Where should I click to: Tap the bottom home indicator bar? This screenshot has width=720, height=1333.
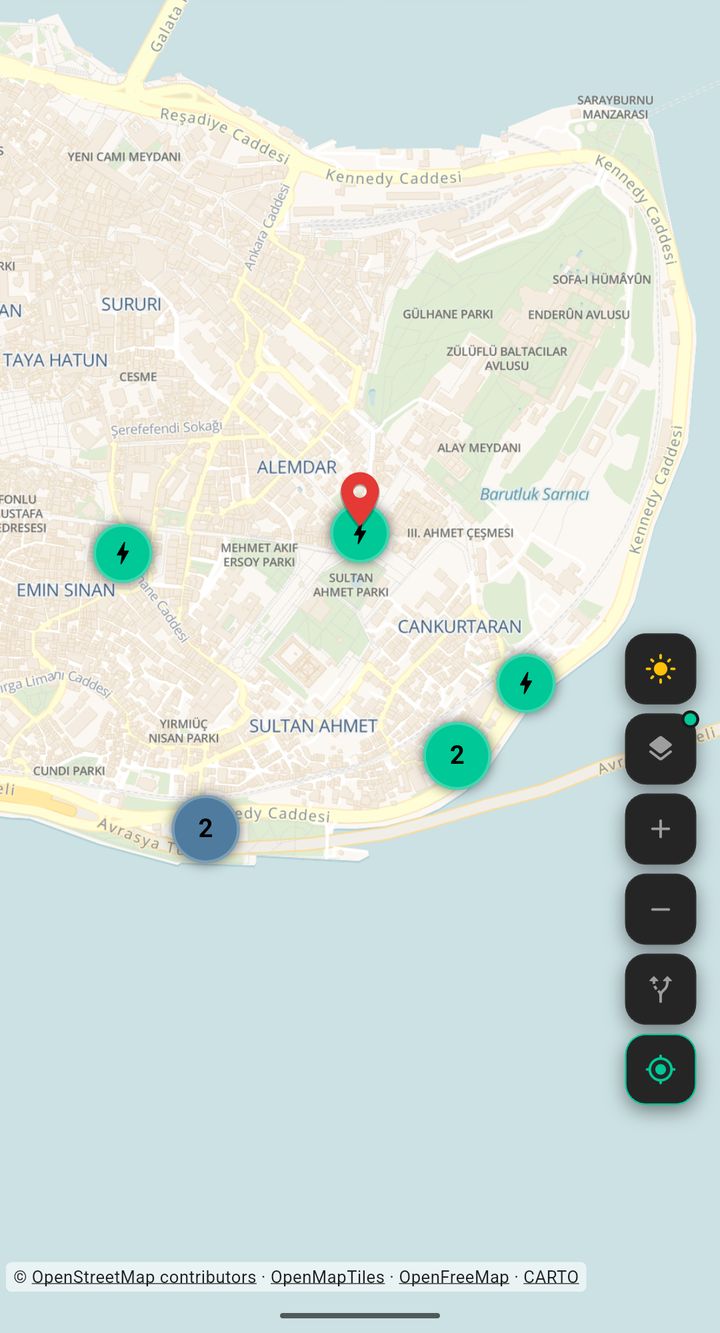360,1315
